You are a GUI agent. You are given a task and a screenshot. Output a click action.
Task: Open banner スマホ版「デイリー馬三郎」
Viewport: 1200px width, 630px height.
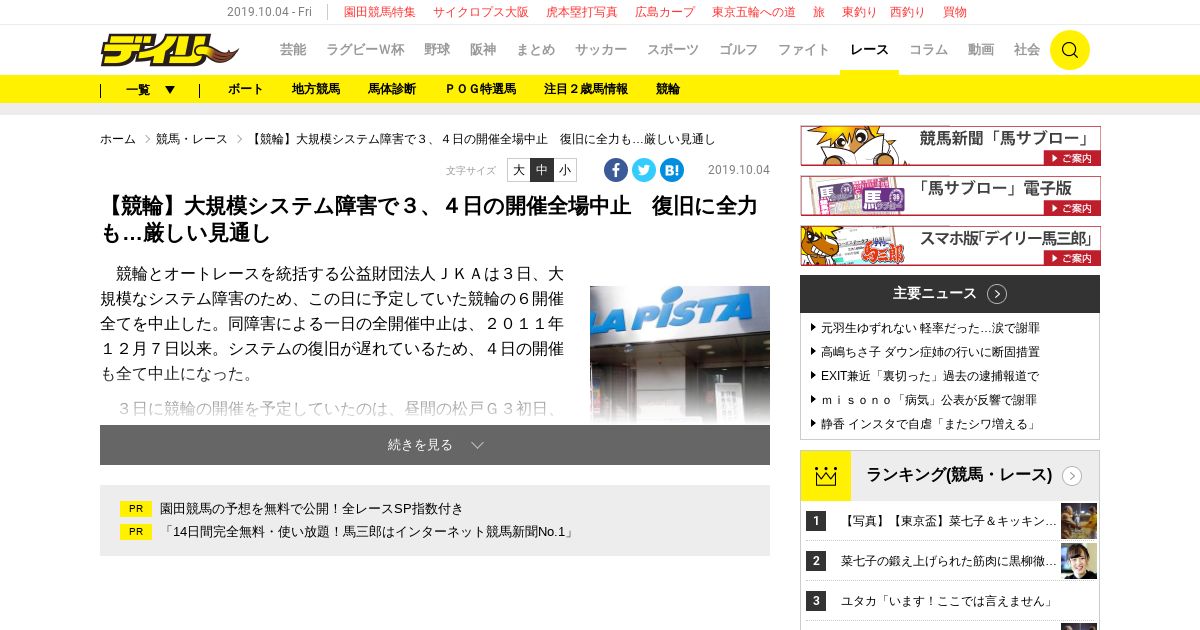[950, 246]
